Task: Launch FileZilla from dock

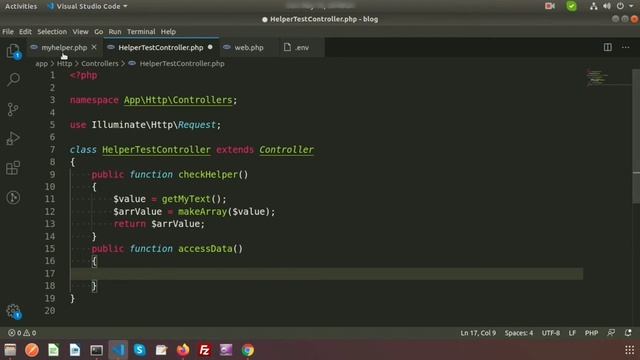Action: click(x=204, y=350)
